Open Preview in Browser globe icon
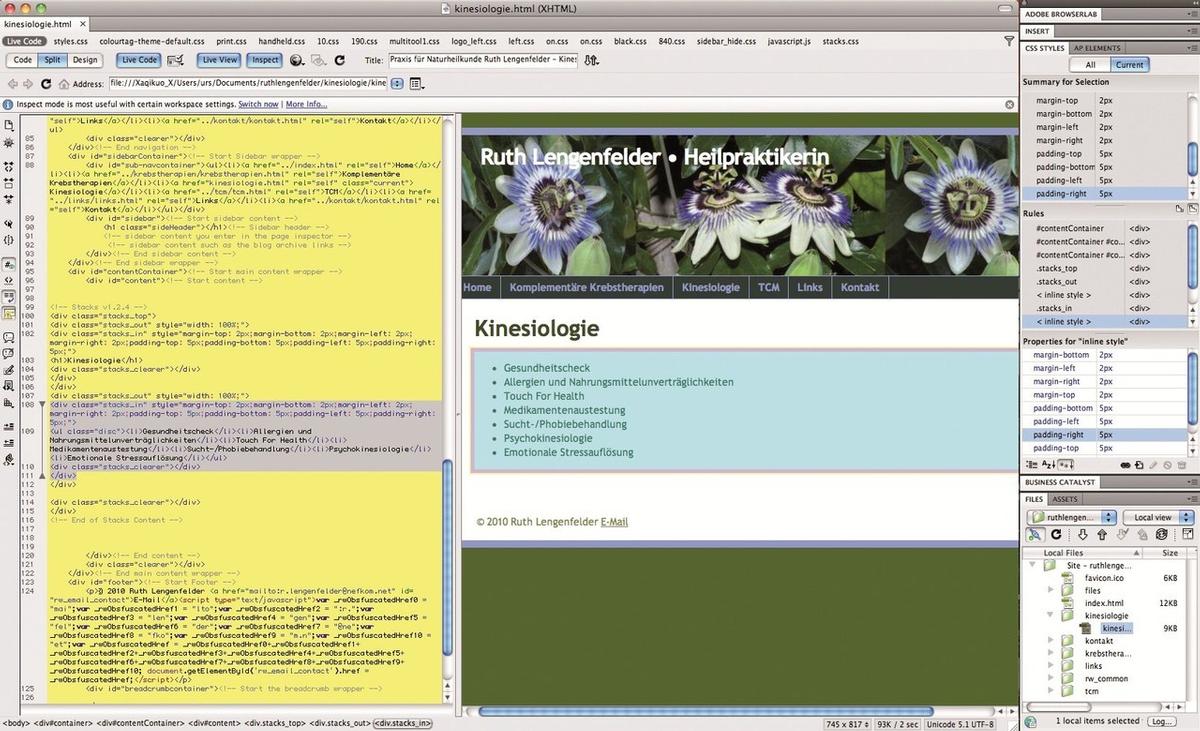This screenshot has width=1200, height=731. (x=297, y=60)
